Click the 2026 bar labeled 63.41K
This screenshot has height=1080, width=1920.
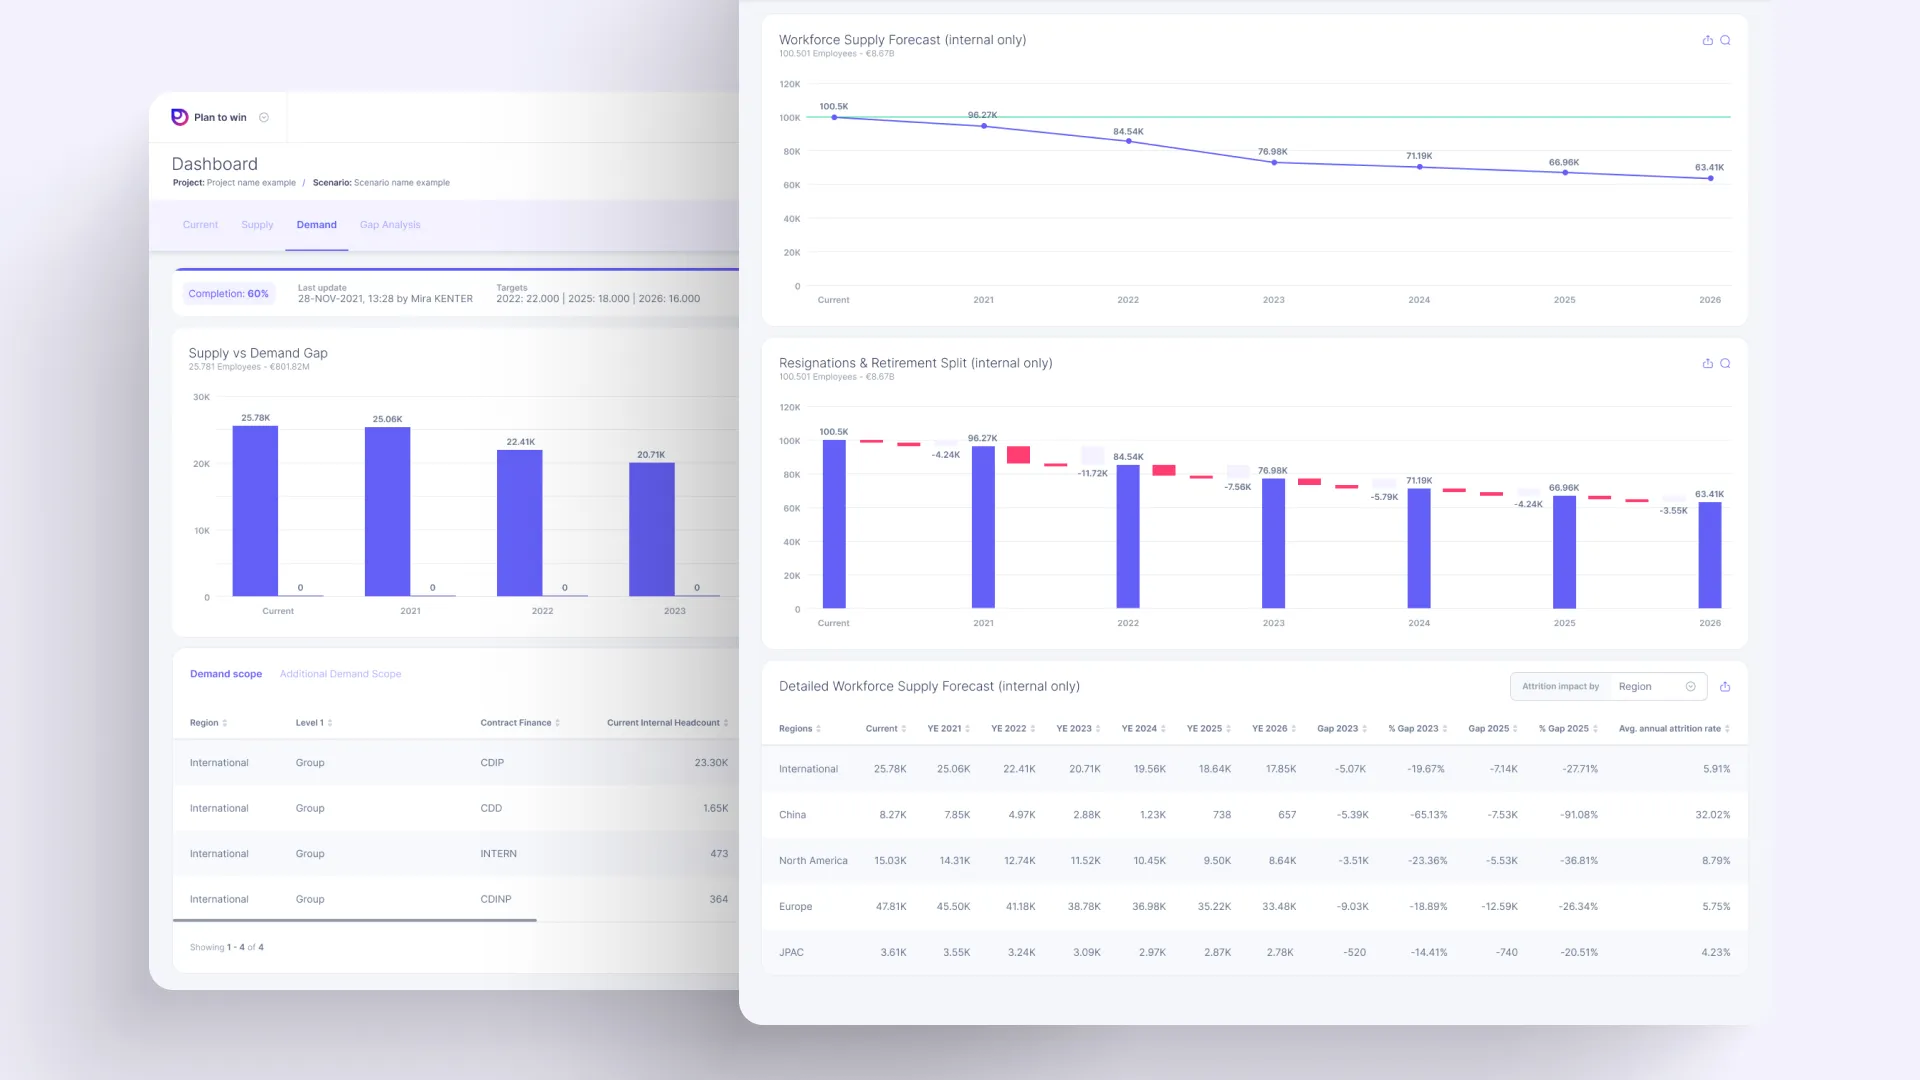(x=1710, y=555)
